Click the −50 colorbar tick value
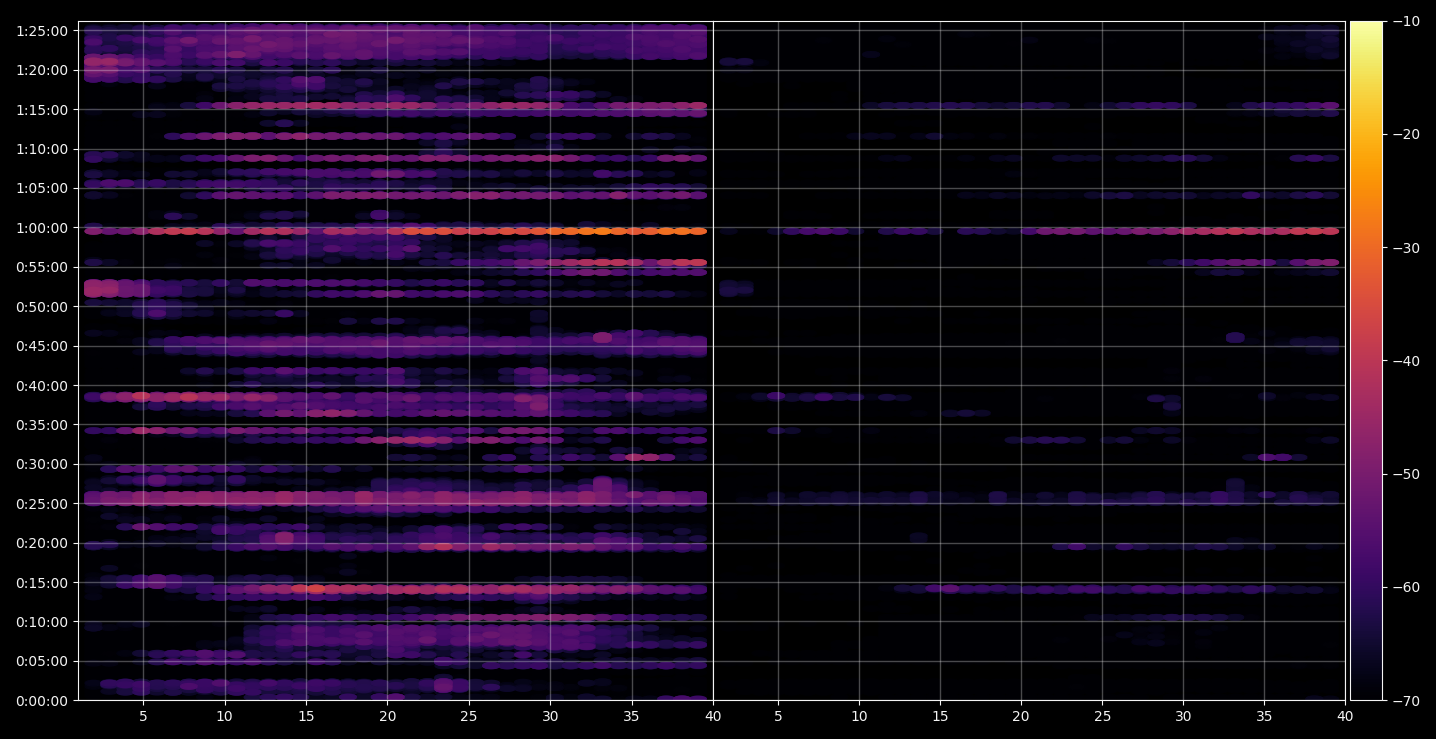Screen dimensions: 1436x739 tap(1405, 474)
